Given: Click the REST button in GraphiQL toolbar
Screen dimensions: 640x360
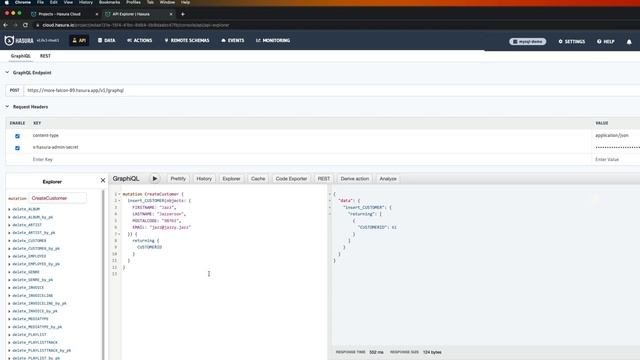Looking at the screenshot, I should [x=324, y=179].
